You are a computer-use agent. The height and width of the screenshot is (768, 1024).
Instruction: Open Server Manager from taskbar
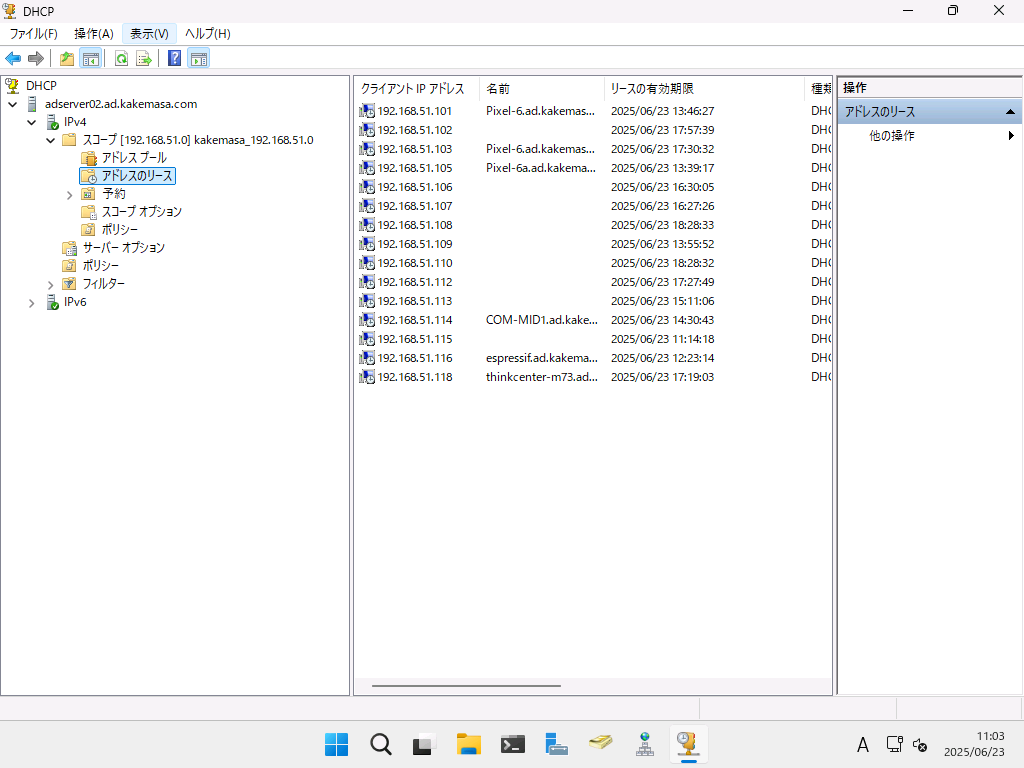pos(556,744)
